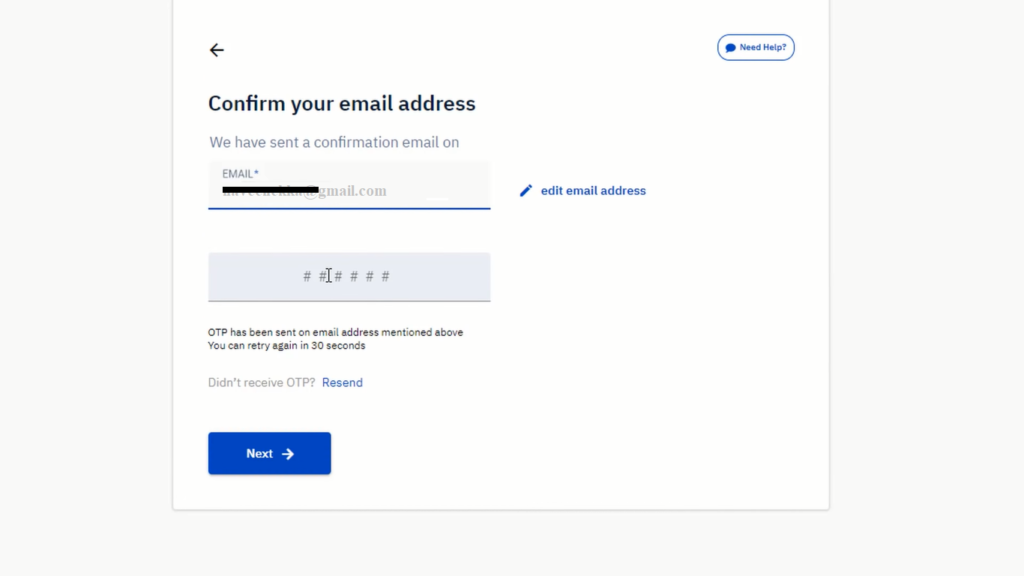This screenshot has height=576, width=1024.
Task: Click the Didn't receive OTP? text
Action: pos(261,383)
